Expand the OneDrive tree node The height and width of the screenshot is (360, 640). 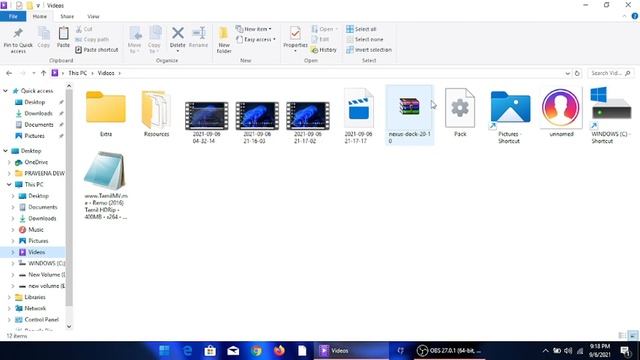coord(9,162)
